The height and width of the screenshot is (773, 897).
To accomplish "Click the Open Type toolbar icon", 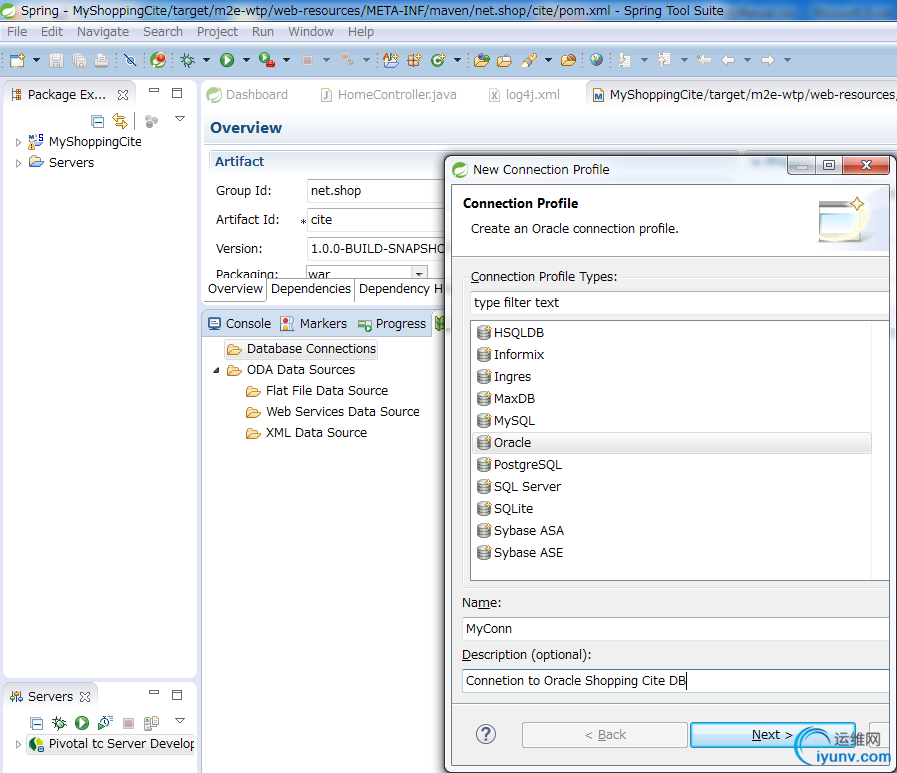I will [x=482, y=60].
